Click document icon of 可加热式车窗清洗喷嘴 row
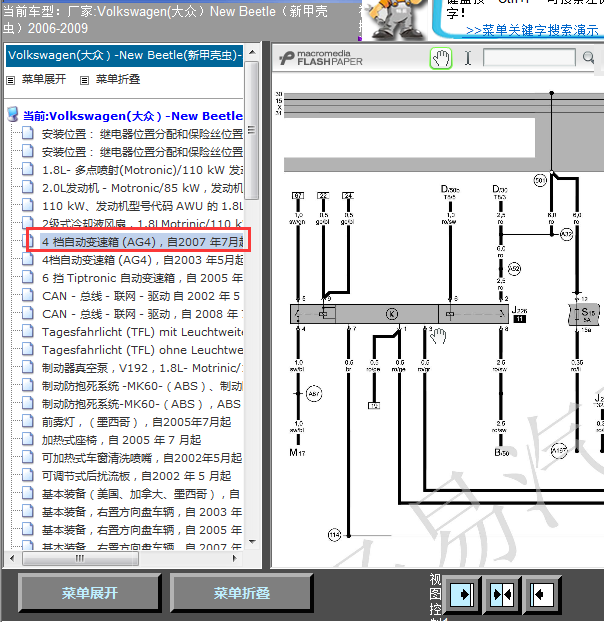 pyautogui.click(x=28, y=457)
